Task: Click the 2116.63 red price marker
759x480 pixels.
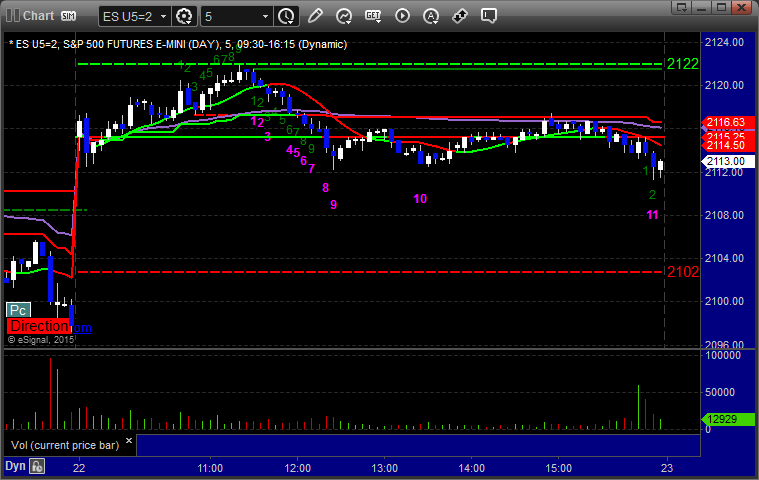Action: 728,122
